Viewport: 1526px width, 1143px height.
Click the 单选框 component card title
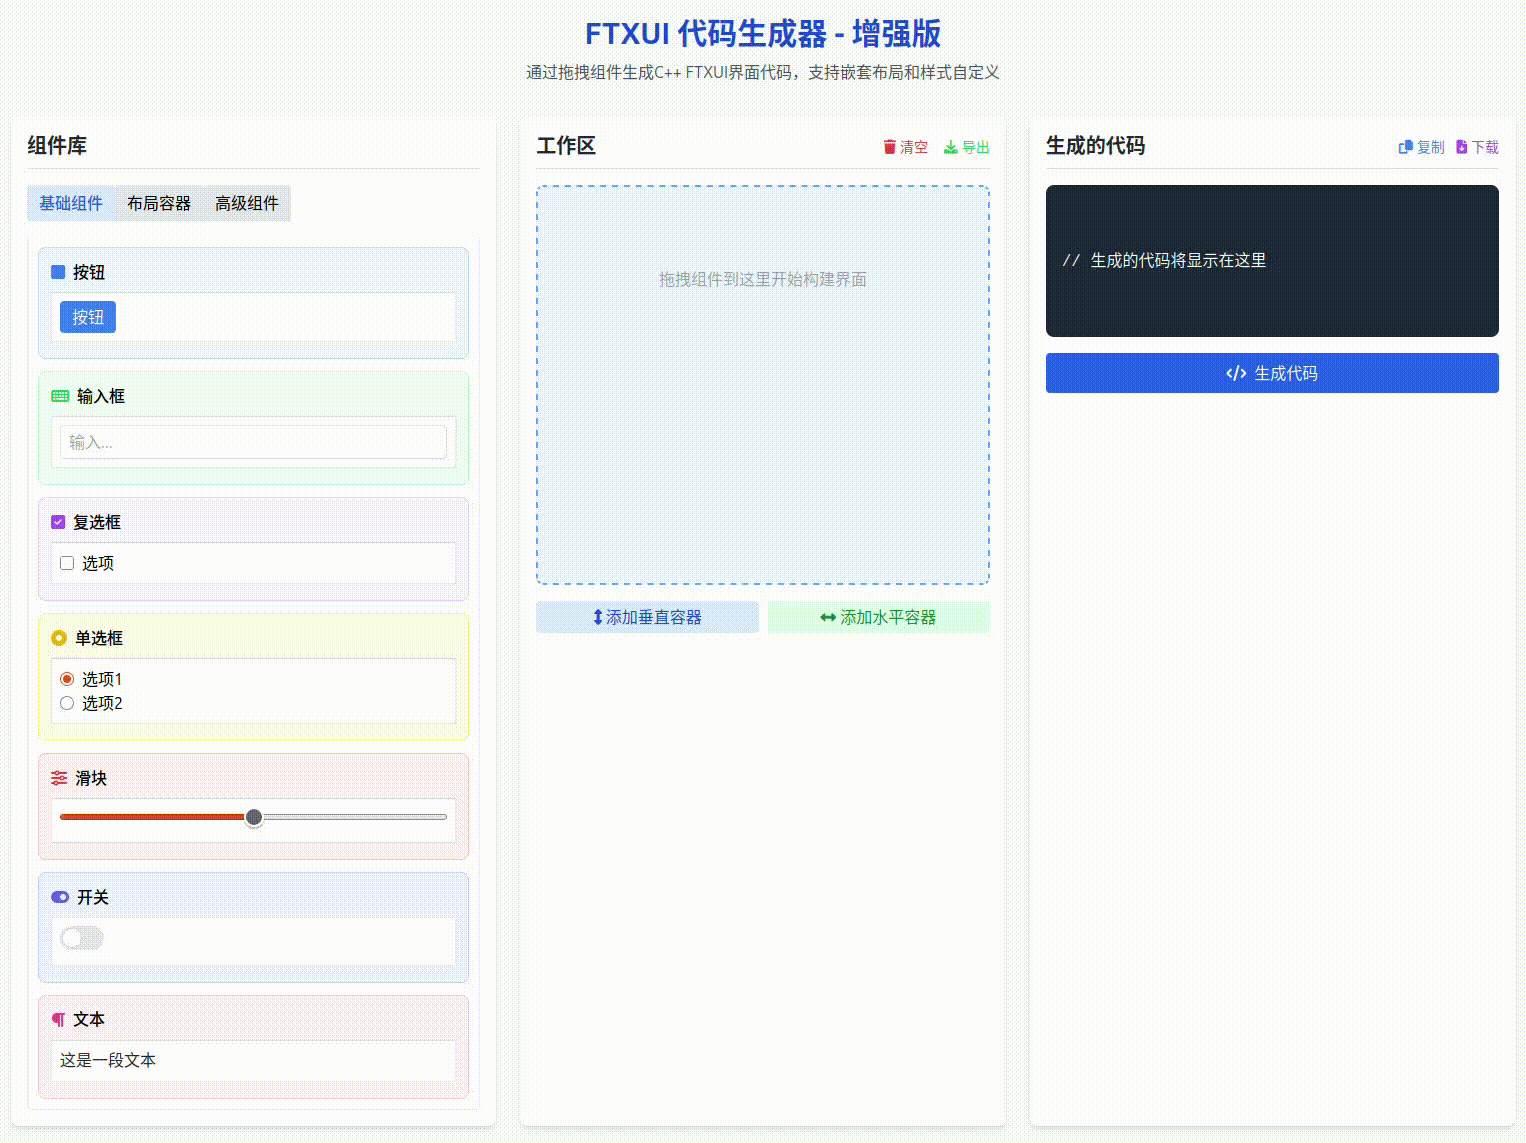click(x=99, y=638)
